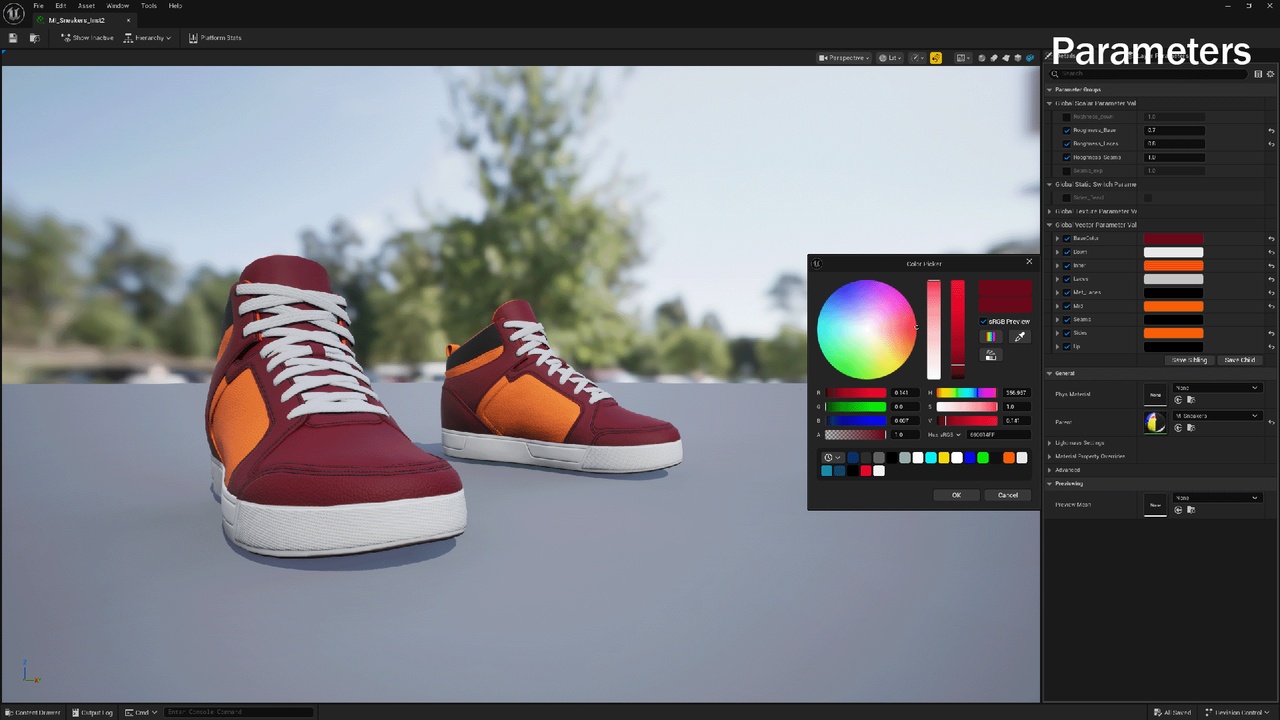
Task: Click the BaseColor dark red swatch
Action: click(1174, 238)
